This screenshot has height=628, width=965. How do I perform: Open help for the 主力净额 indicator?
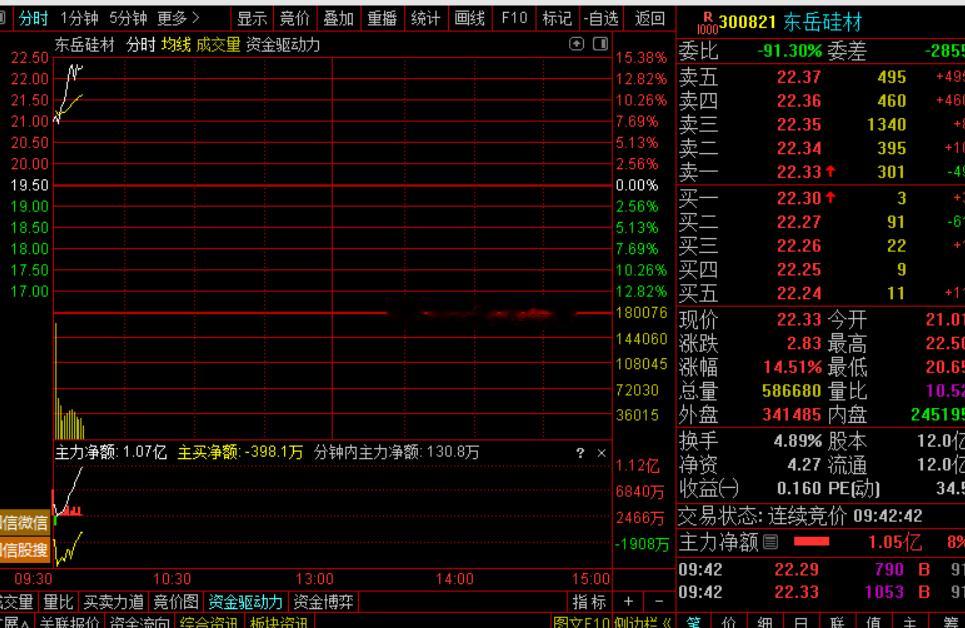coord(580,453)
